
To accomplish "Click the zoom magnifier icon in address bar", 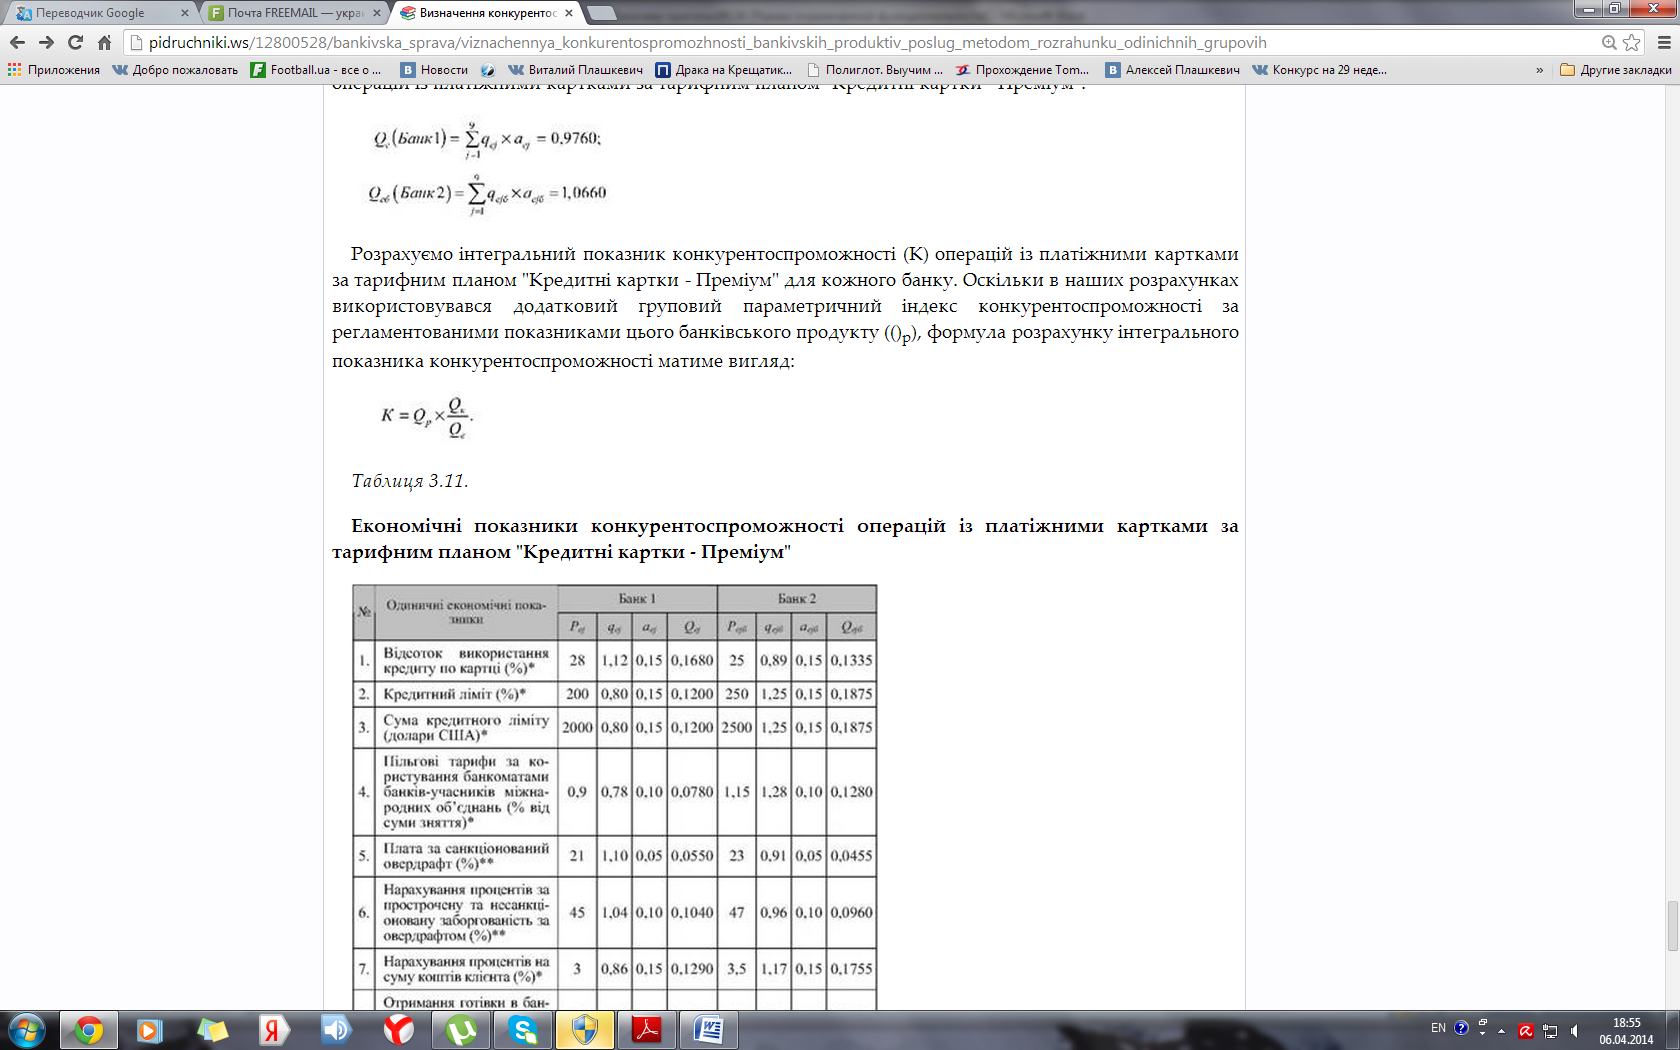I will pos(1609,42).
